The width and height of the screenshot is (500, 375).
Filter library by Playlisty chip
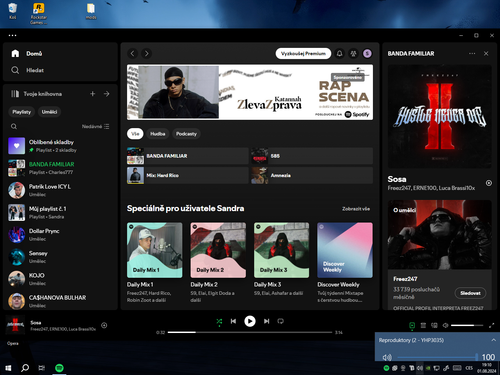pyautogui.click(x=22, y=112)
